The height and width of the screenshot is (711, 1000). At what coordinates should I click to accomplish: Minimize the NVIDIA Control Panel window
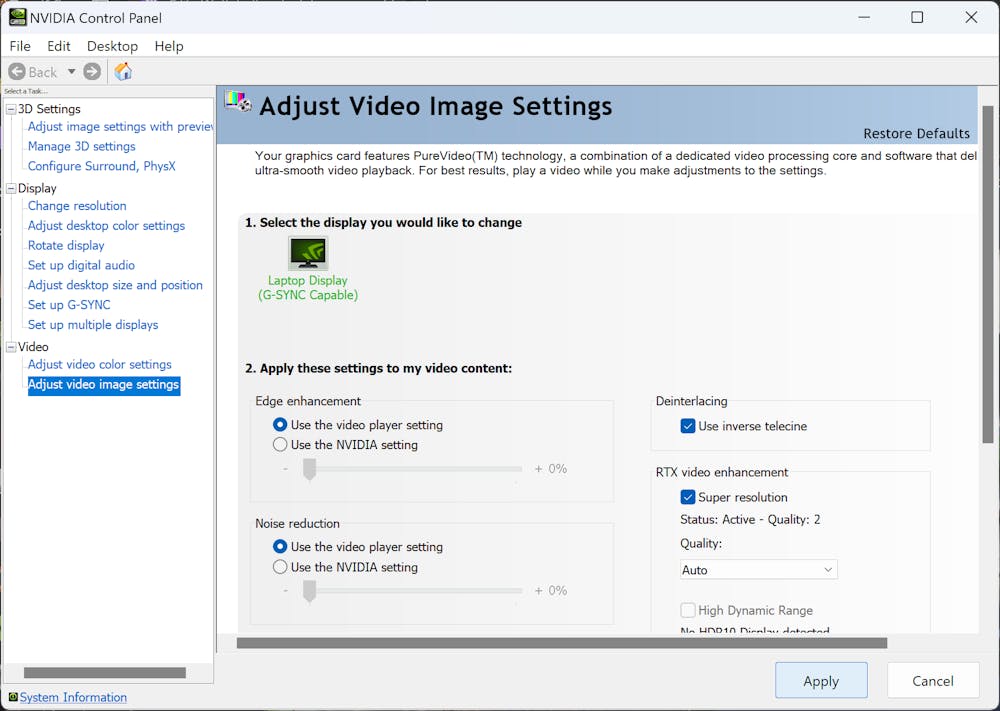tap(864, 17)
